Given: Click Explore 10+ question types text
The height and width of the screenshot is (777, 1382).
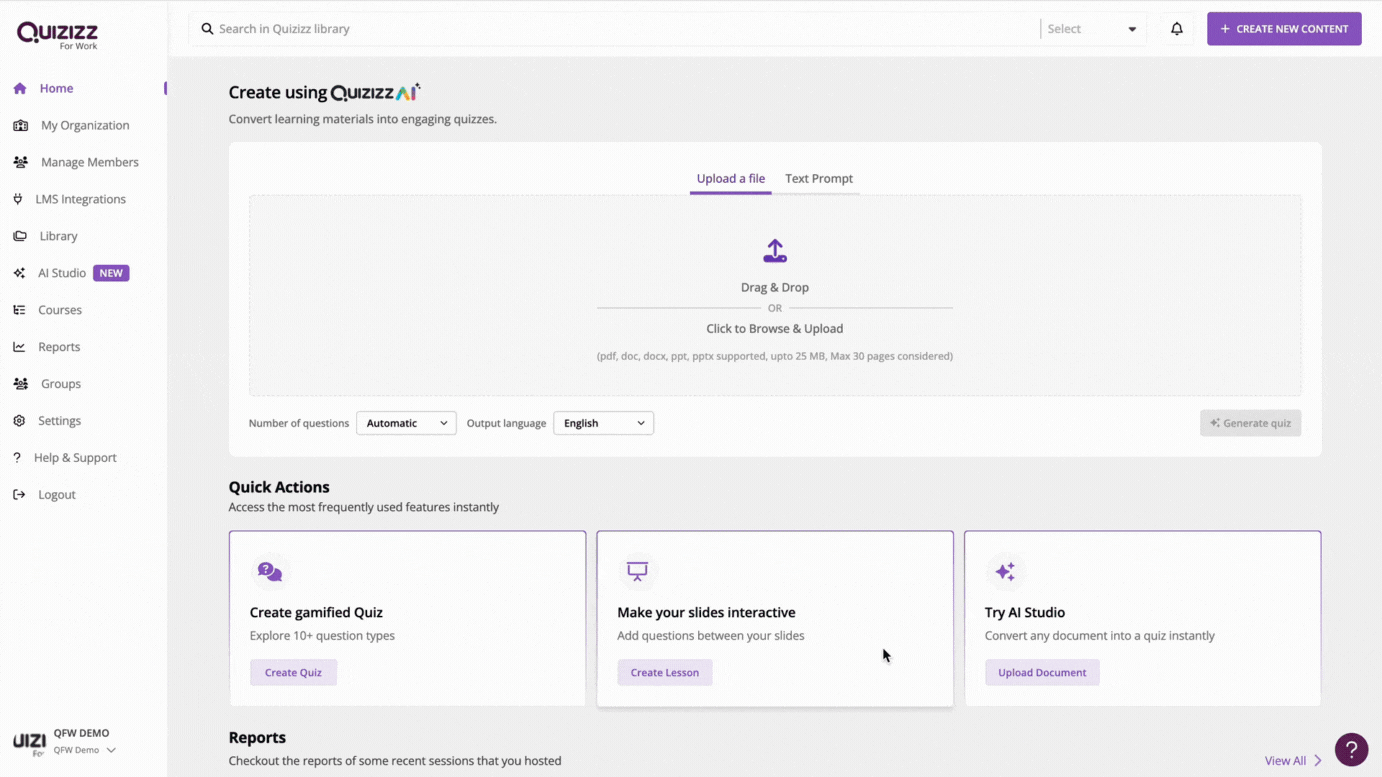Looking at the screenshot, I should 322,636.
